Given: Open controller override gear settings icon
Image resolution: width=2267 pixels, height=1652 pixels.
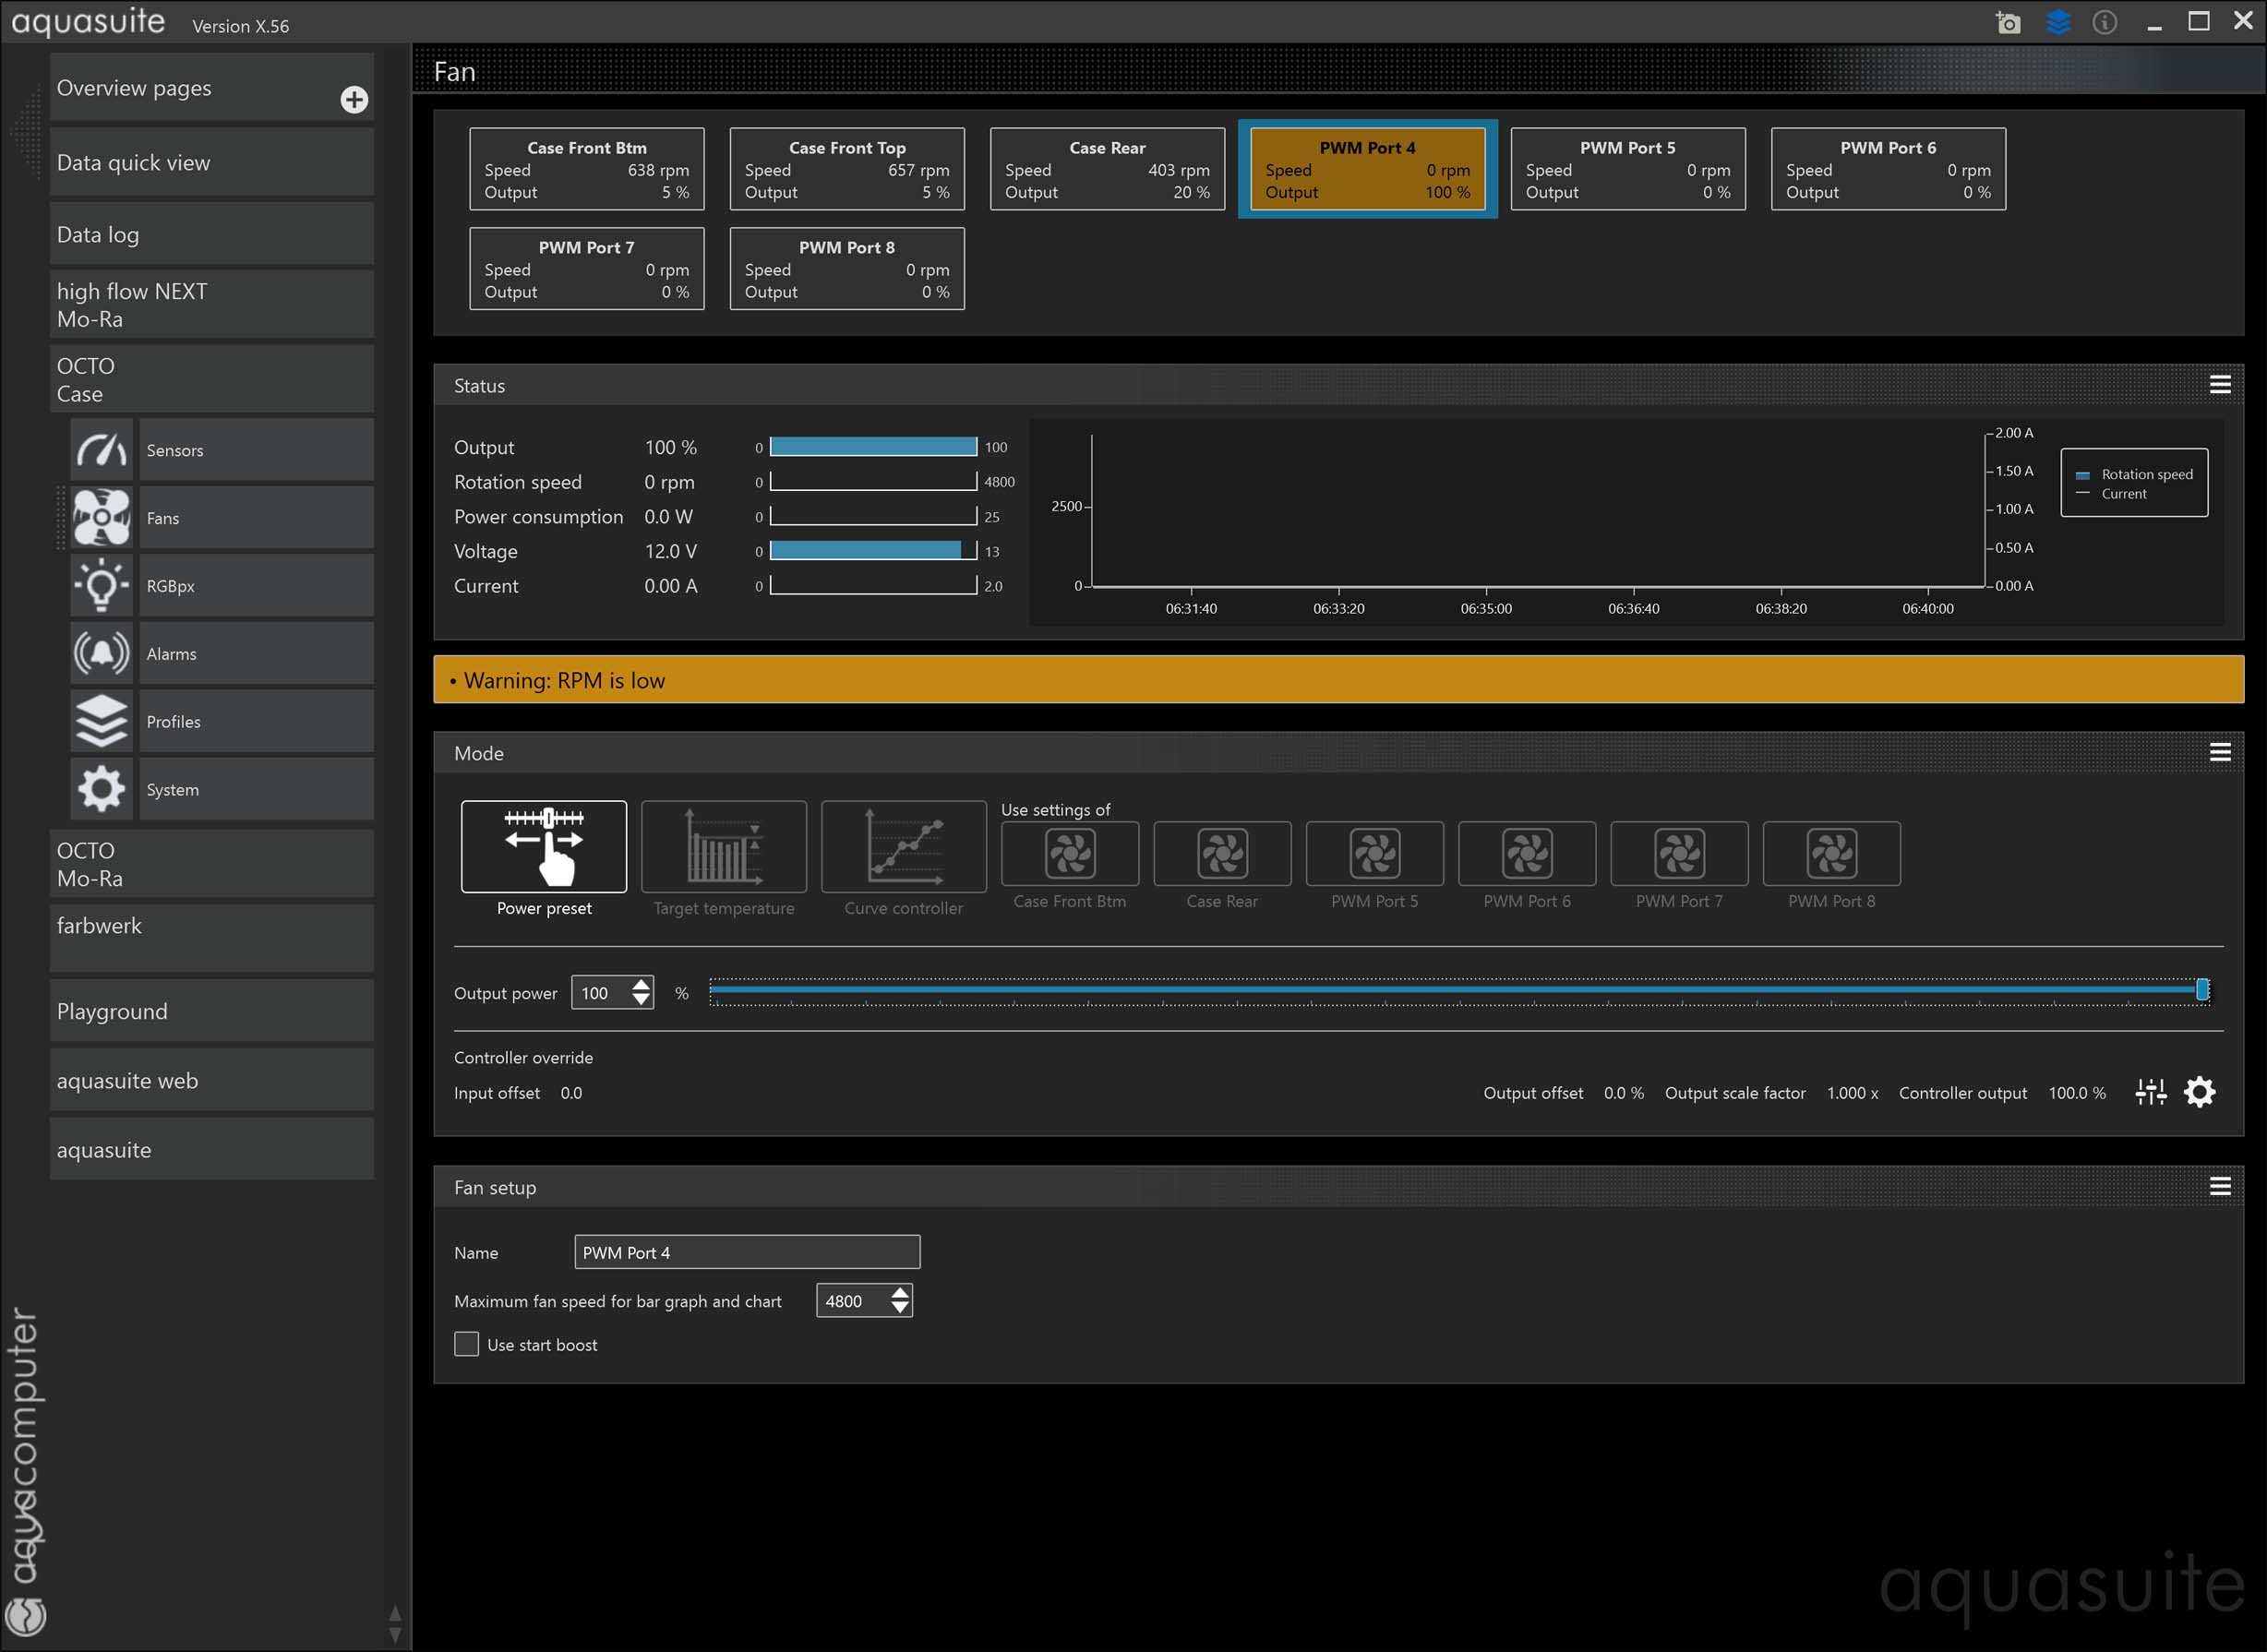Looking at the screenshot, I should tap(2199, 1092).
